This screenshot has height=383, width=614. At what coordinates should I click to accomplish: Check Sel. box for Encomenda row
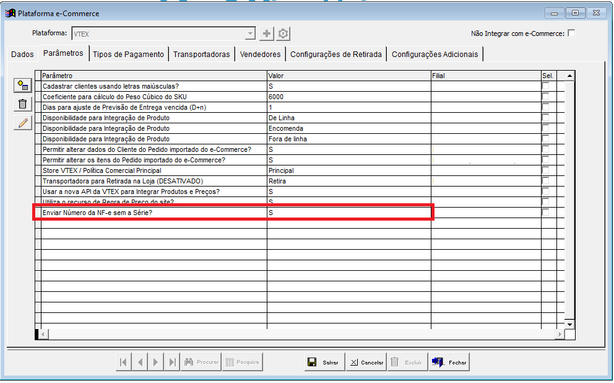pos(545,128)
